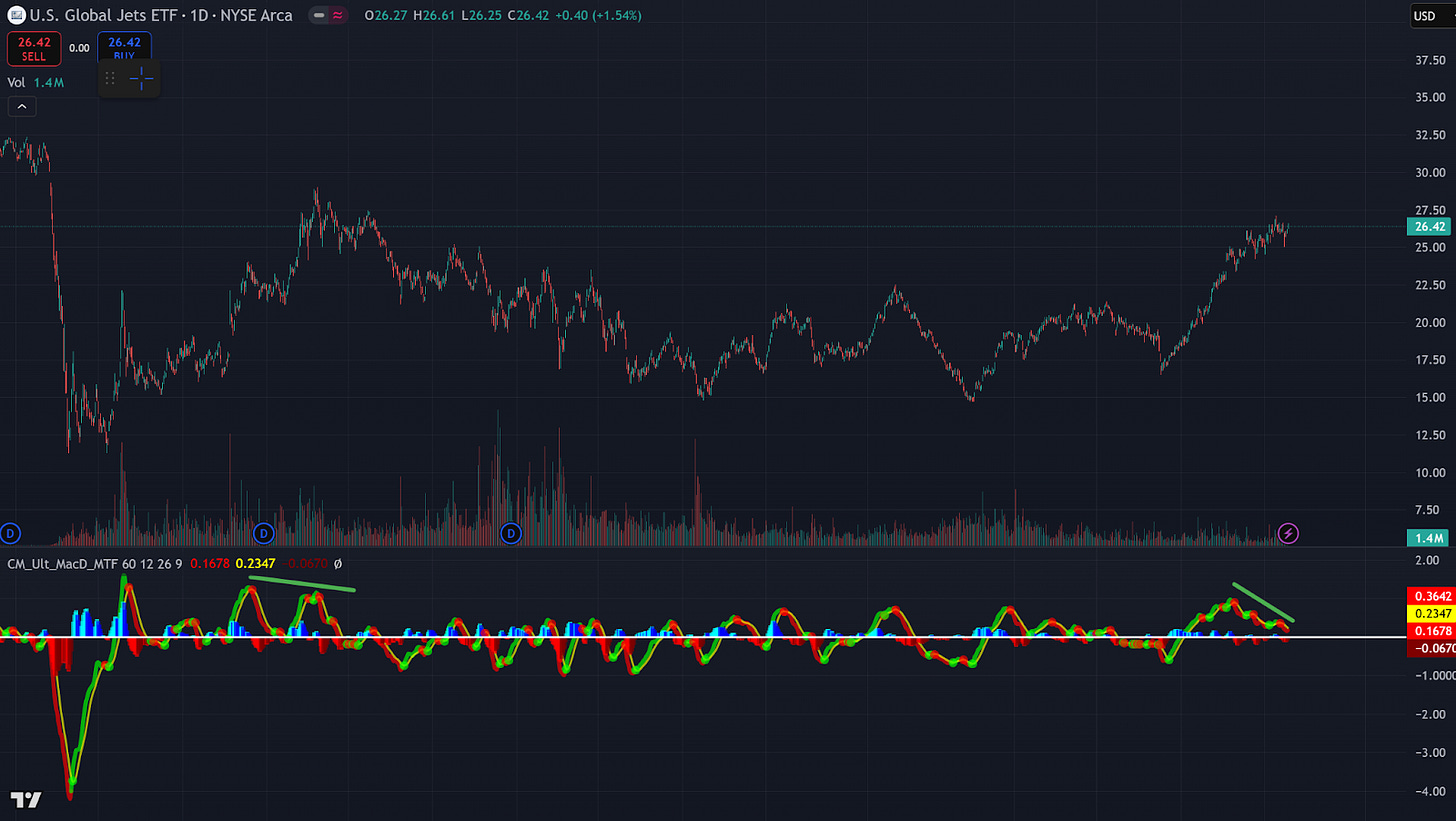The image size is (1456, 821).
Task: Click the 1.4M volume value beside Vol
Action: coord(47,82)
